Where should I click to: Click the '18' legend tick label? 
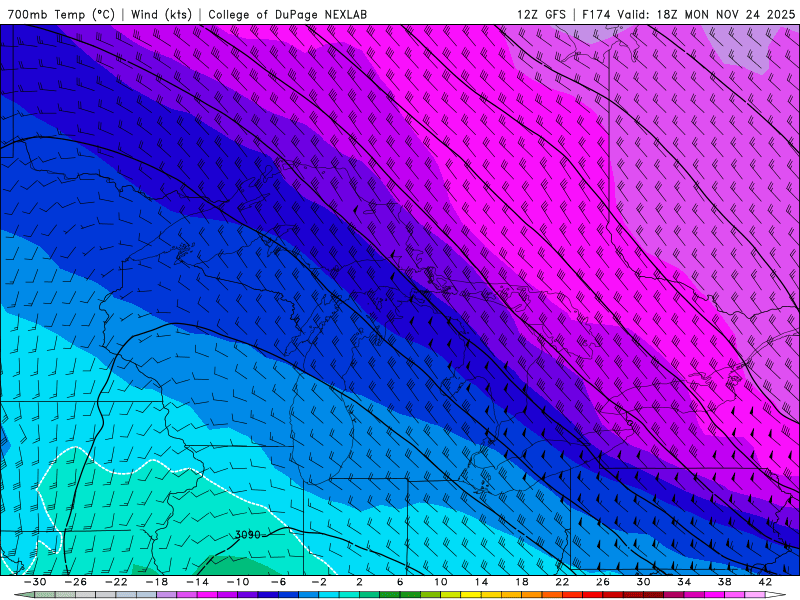[x=522, y=582]
